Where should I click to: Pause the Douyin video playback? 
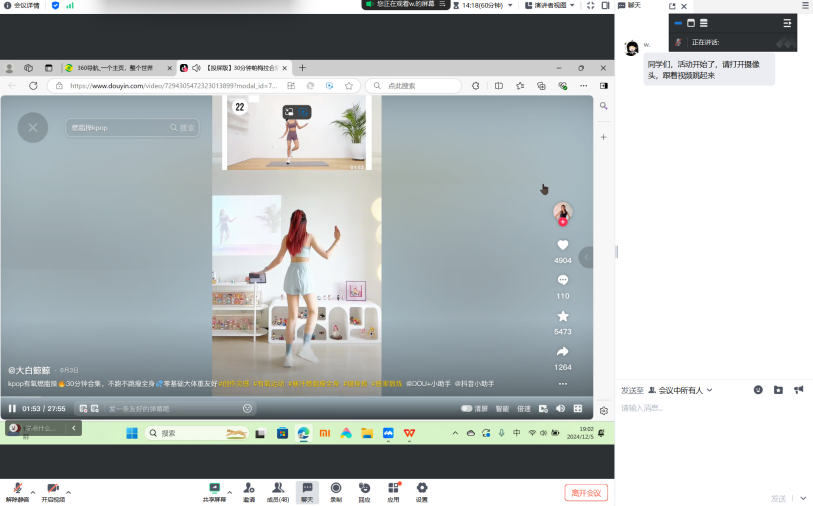[x=12, y=408]
